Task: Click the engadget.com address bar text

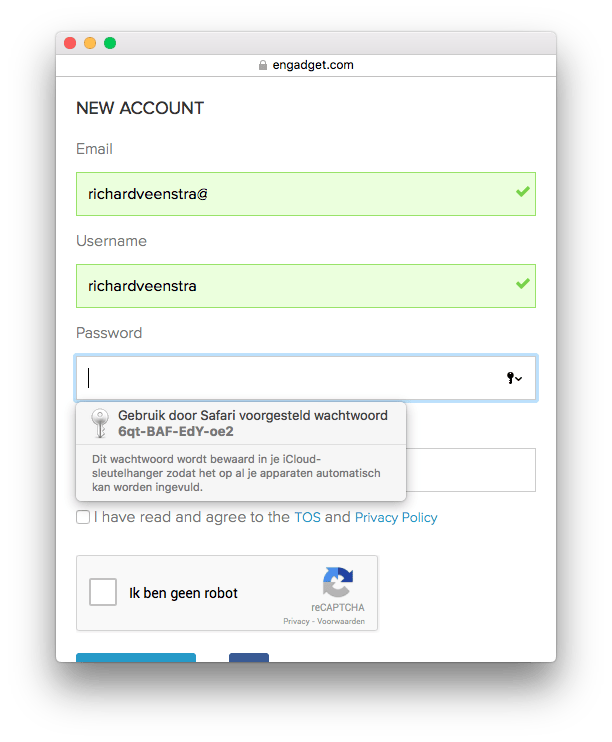Action: click(313, 65)
